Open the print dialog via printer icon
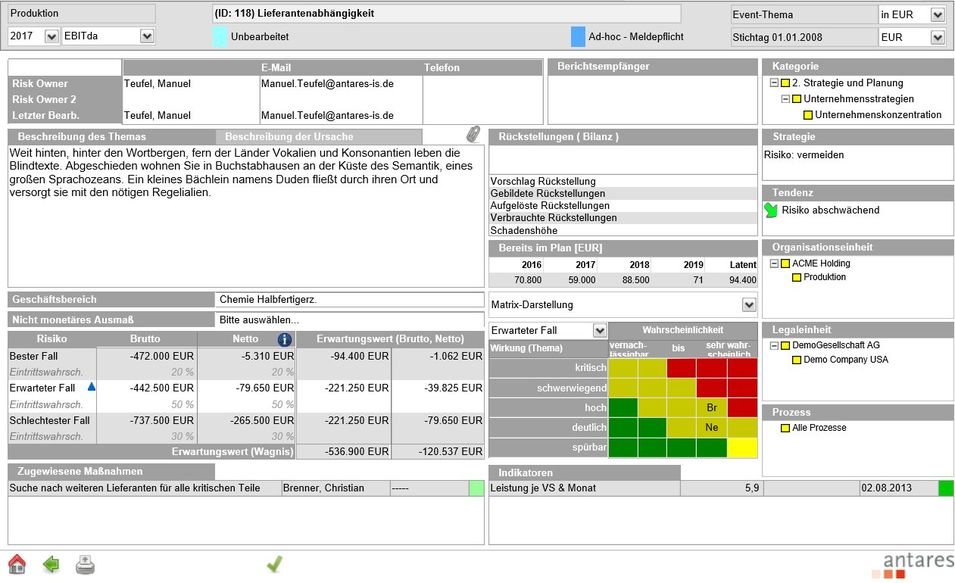This screenshot has width=955, height=583. point(85,562)
